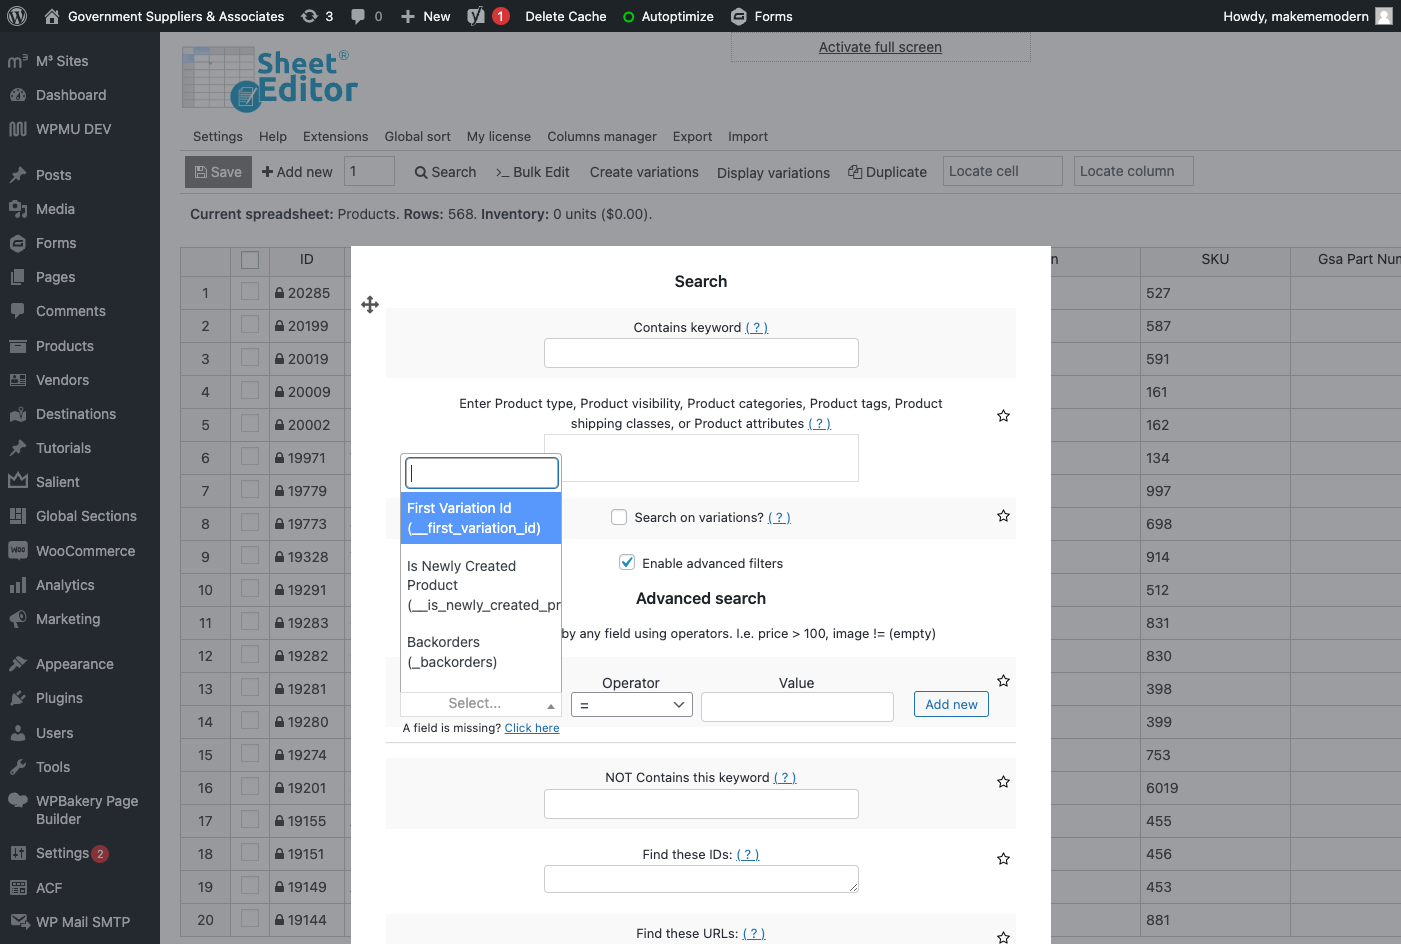The image size is (1401, 944).
Task: Star the Search on variations option
Action: click(x=1003, y=516)
